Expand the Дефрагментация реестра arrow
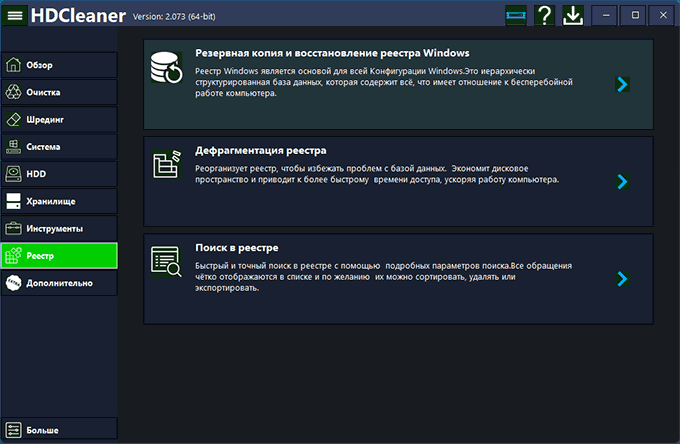Screen dimensions: 680x444 622,182
